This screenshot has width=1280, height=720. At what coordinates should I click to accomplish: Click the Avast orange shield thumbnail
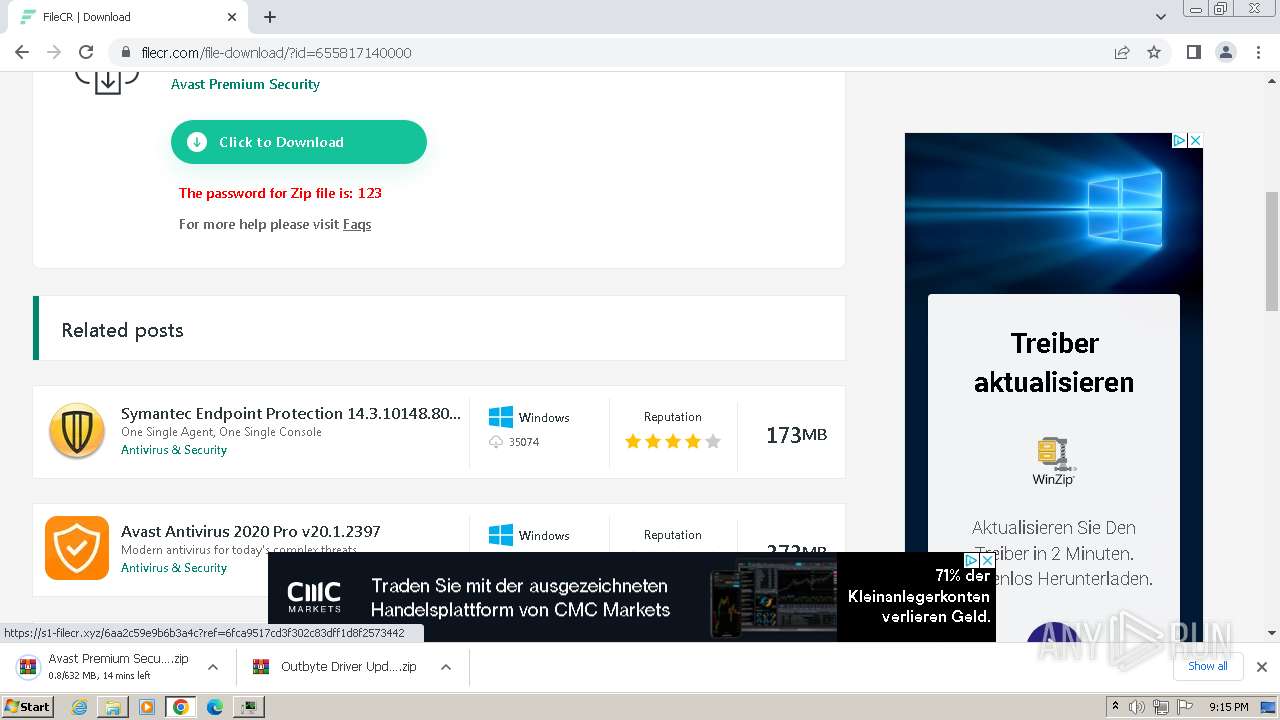[x=77, y=548]
